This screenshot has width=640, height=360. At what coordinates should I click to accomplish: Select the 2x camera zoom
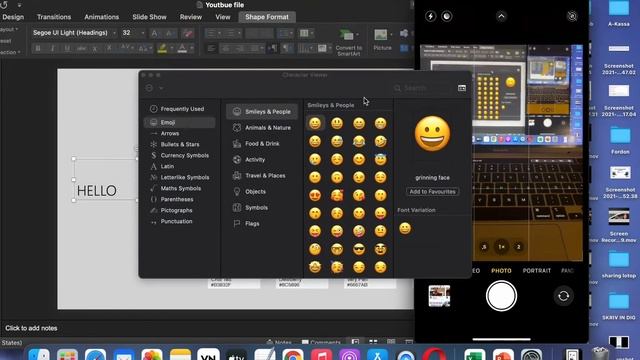[x=519, y=247]
